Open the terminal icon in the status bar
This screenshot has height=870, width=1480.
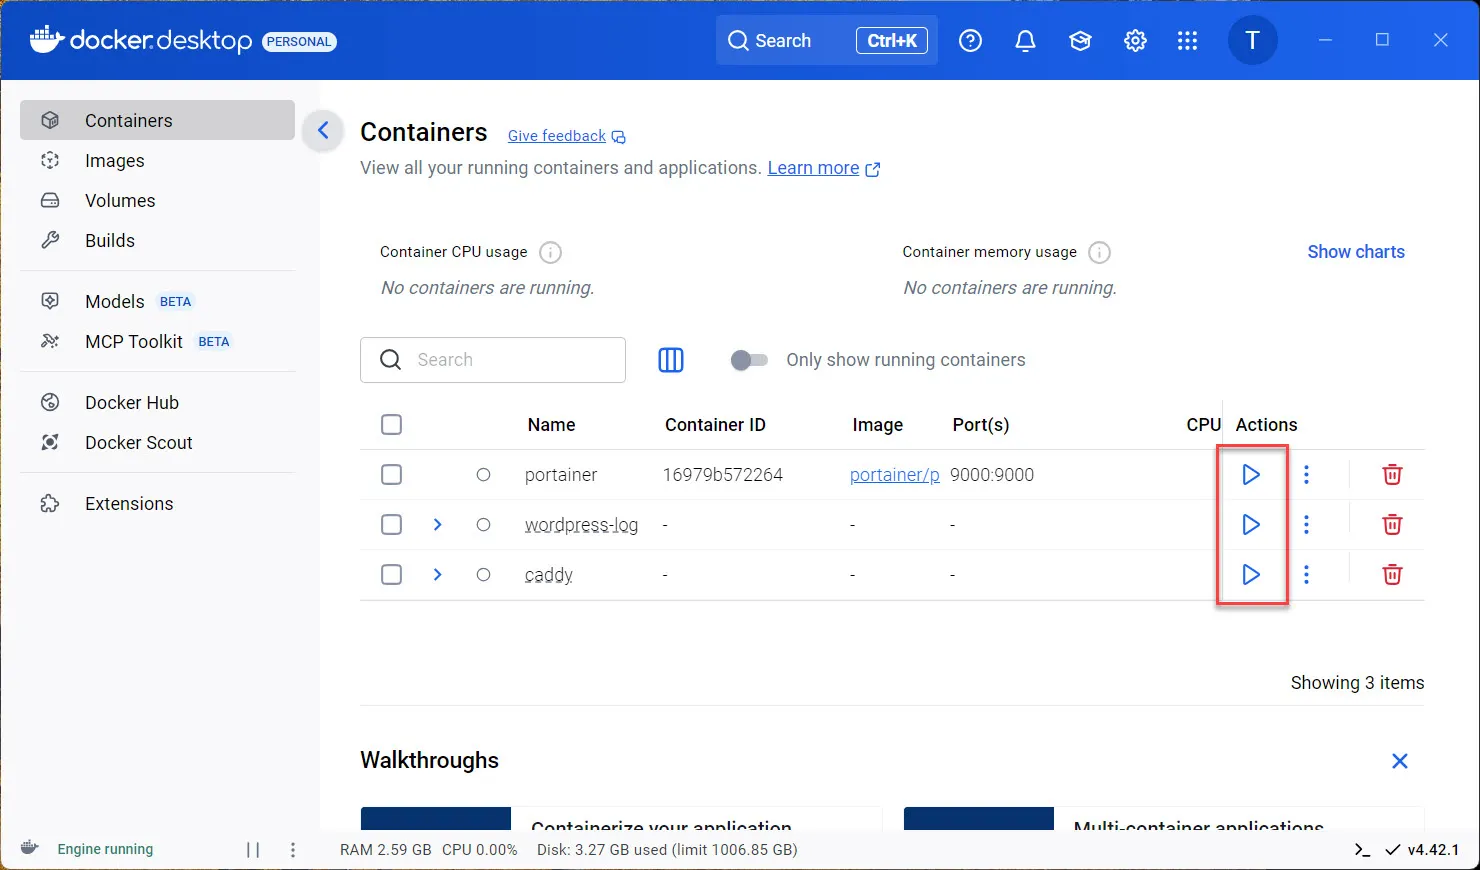1362,849
